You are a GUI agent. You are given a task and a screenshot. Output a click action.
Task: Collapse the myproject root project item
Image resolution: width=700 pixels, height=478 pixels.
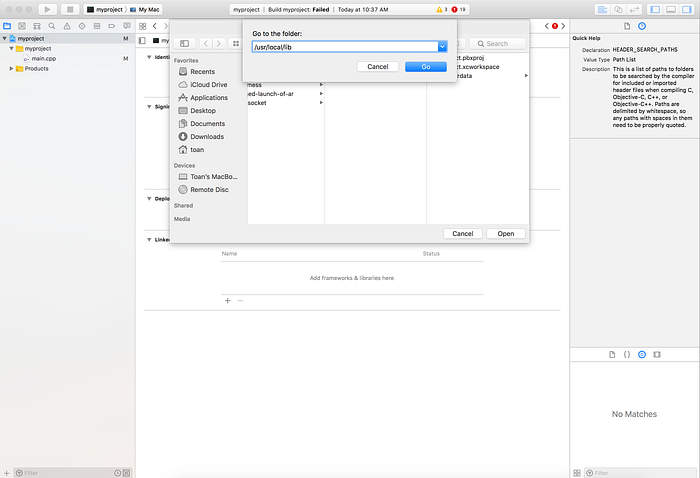click(x=4, y=39)
